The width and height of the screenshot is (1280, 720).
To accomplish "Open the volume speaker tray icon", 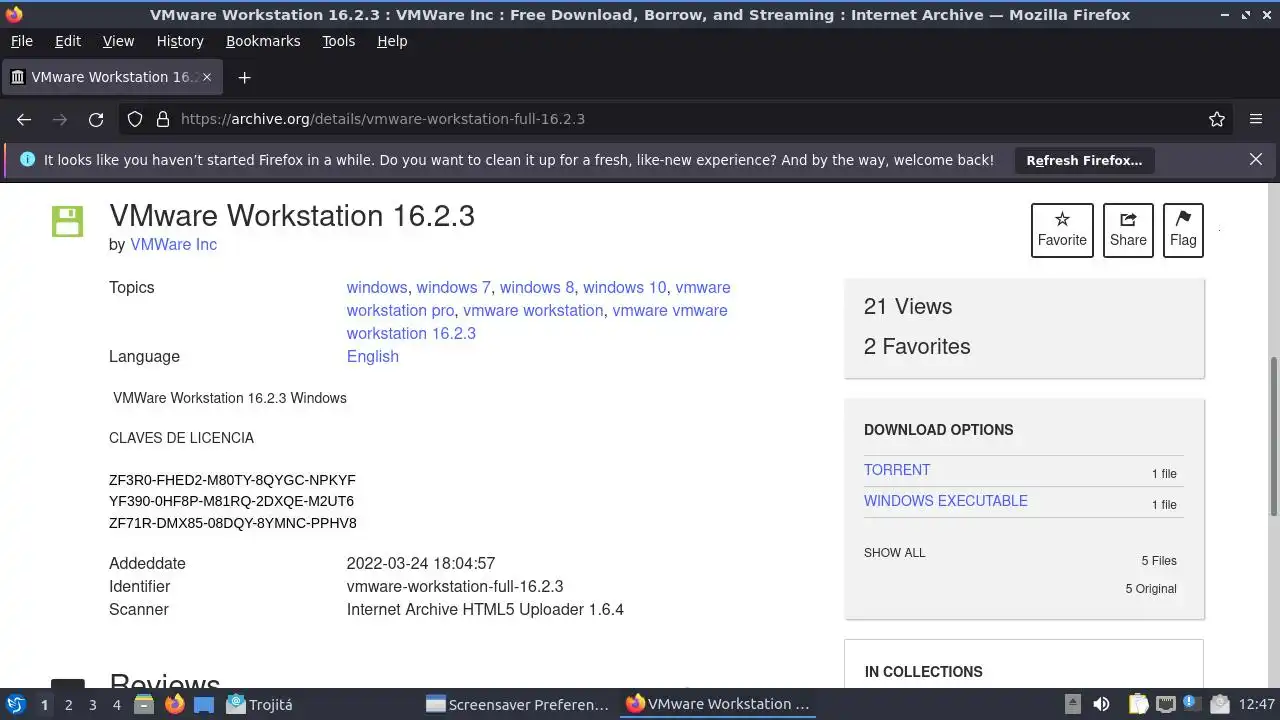I will click(1101, 704).
